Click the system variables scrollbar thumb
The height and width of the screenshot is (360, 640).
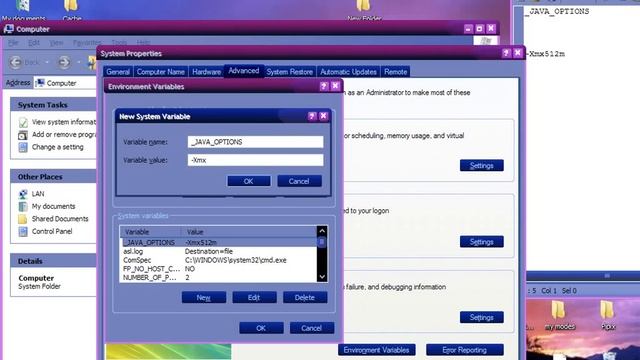[x=322, y=242]
